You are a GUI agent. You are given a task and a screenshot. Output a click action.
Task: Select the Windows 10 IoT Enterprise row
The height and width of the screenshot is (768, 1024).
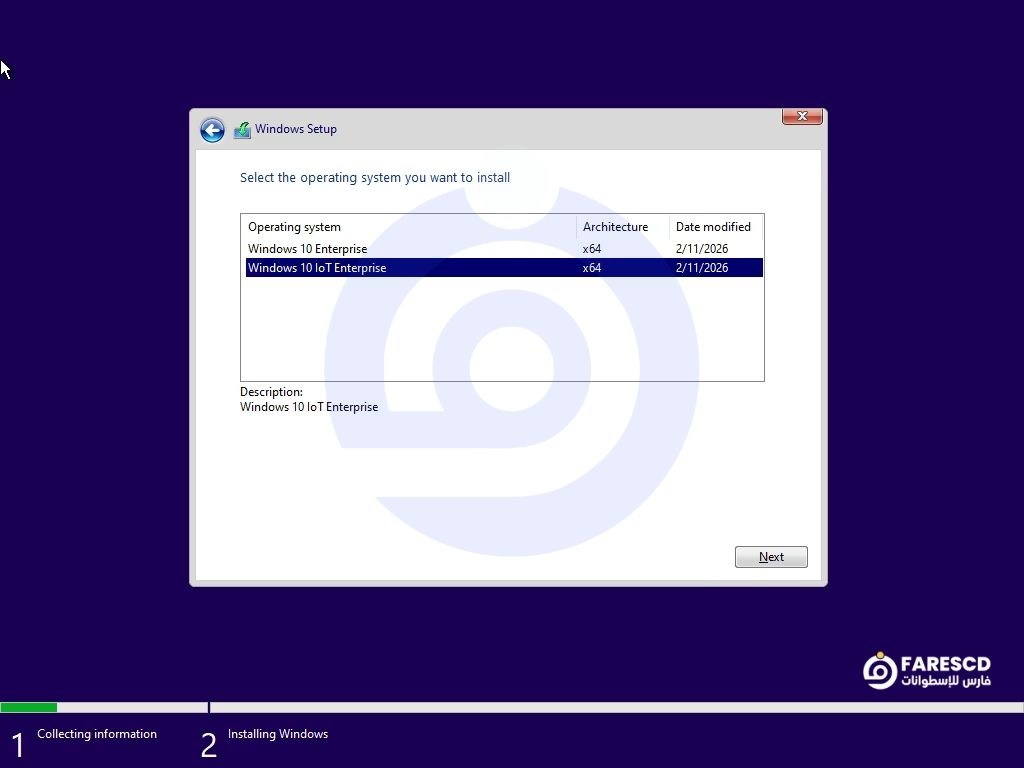coord(317,268)
